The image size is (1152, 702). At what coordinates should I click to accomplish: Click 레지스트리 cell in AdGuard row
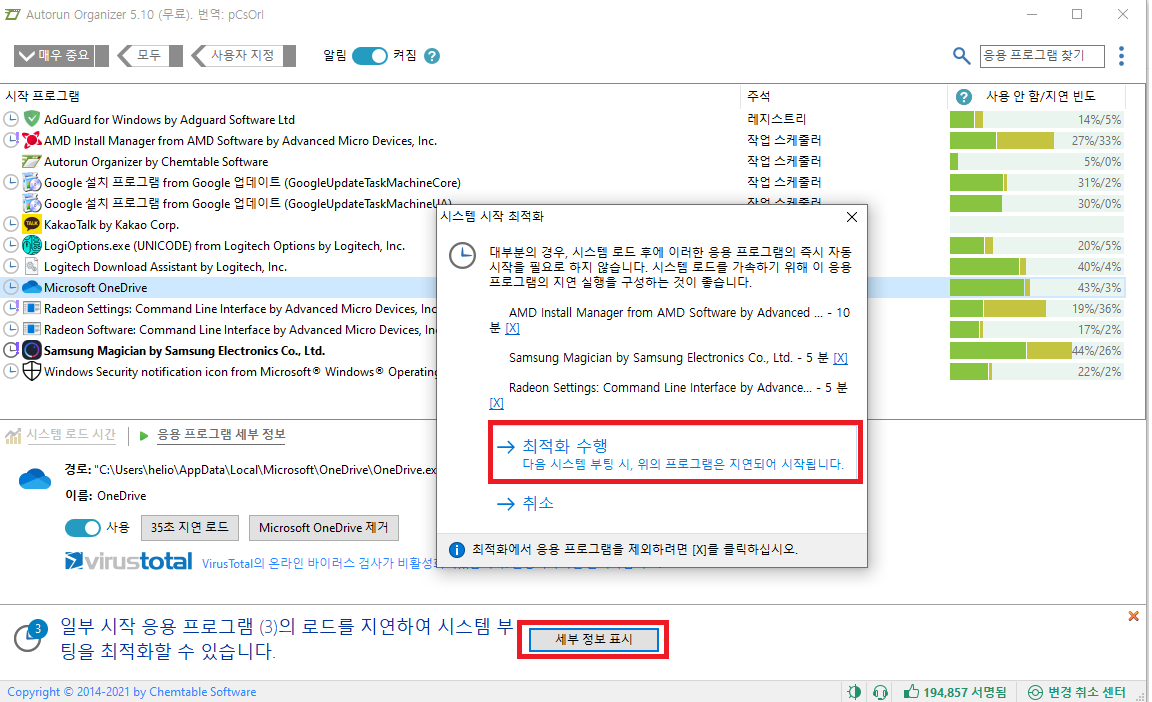tap(777, 119)
